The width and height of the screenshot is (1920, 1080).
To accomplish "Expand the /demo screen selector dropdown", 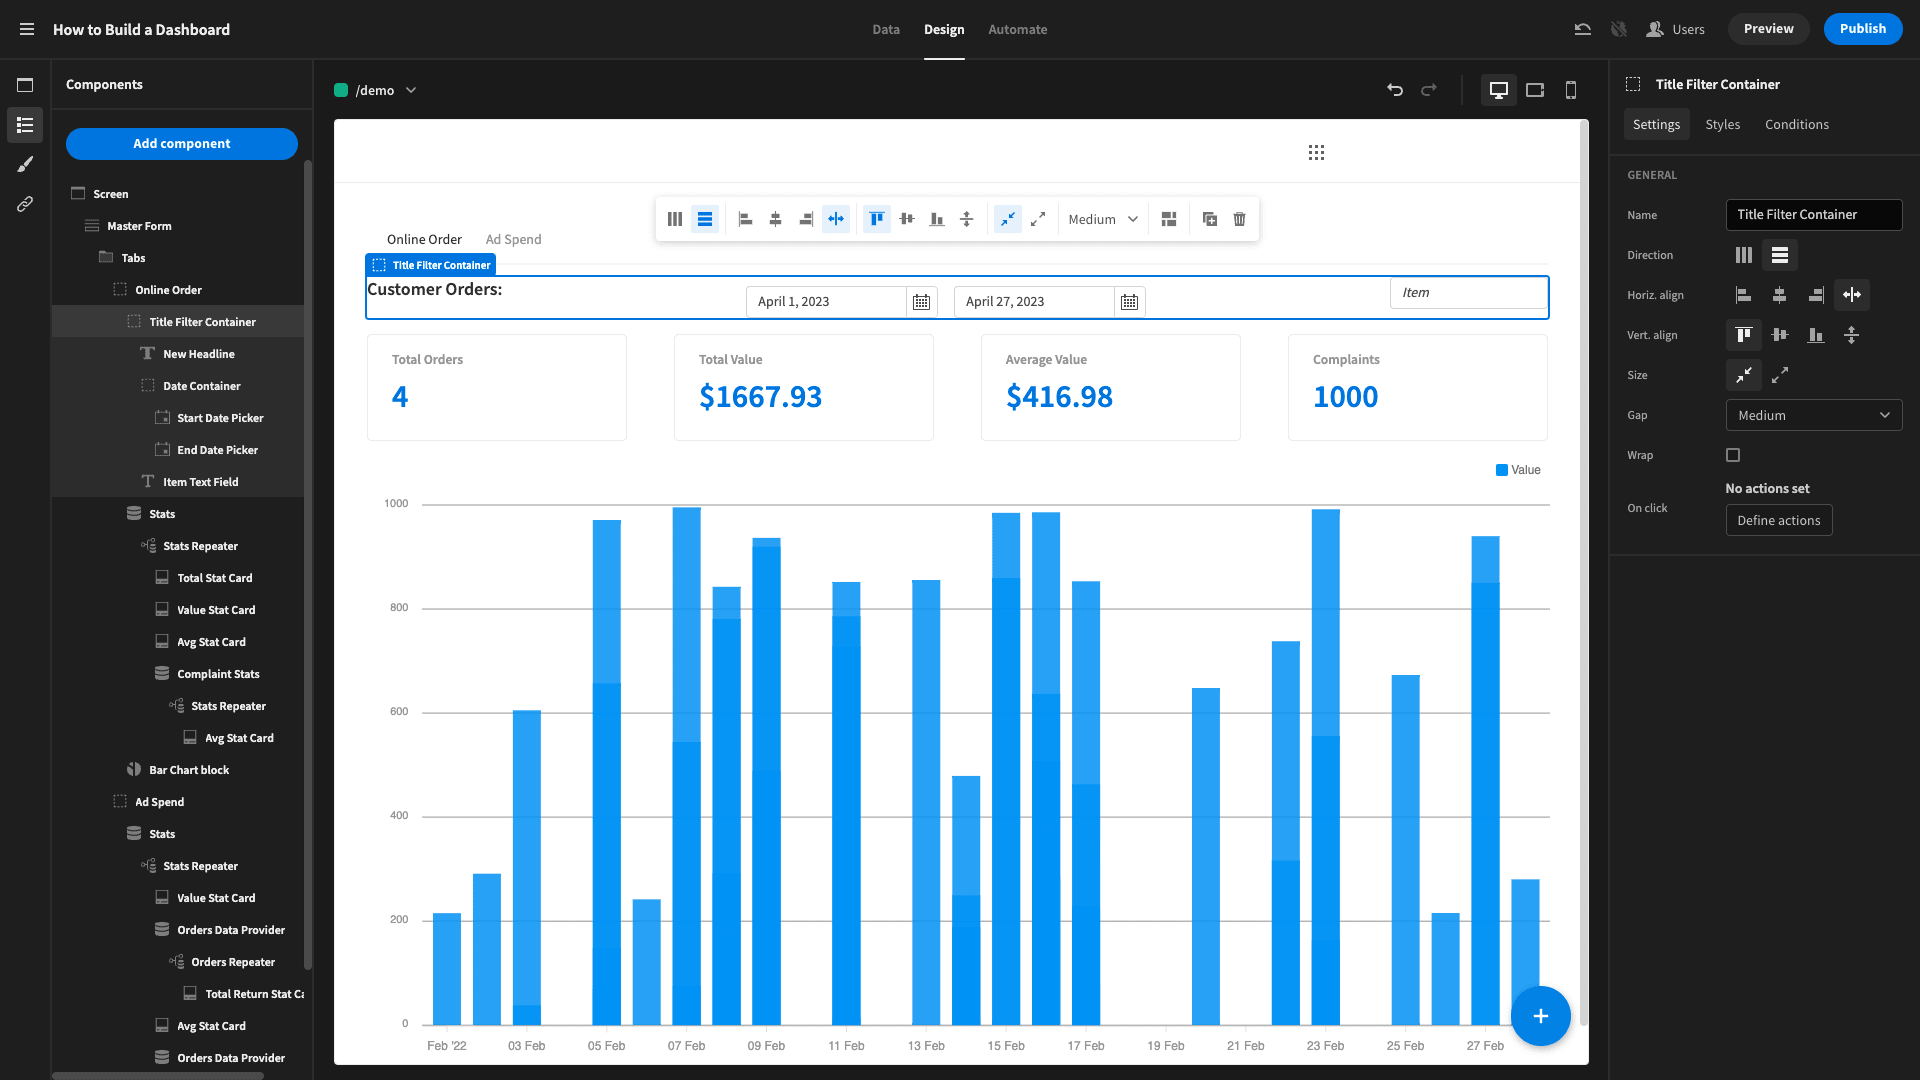I will tap(411, 90).
